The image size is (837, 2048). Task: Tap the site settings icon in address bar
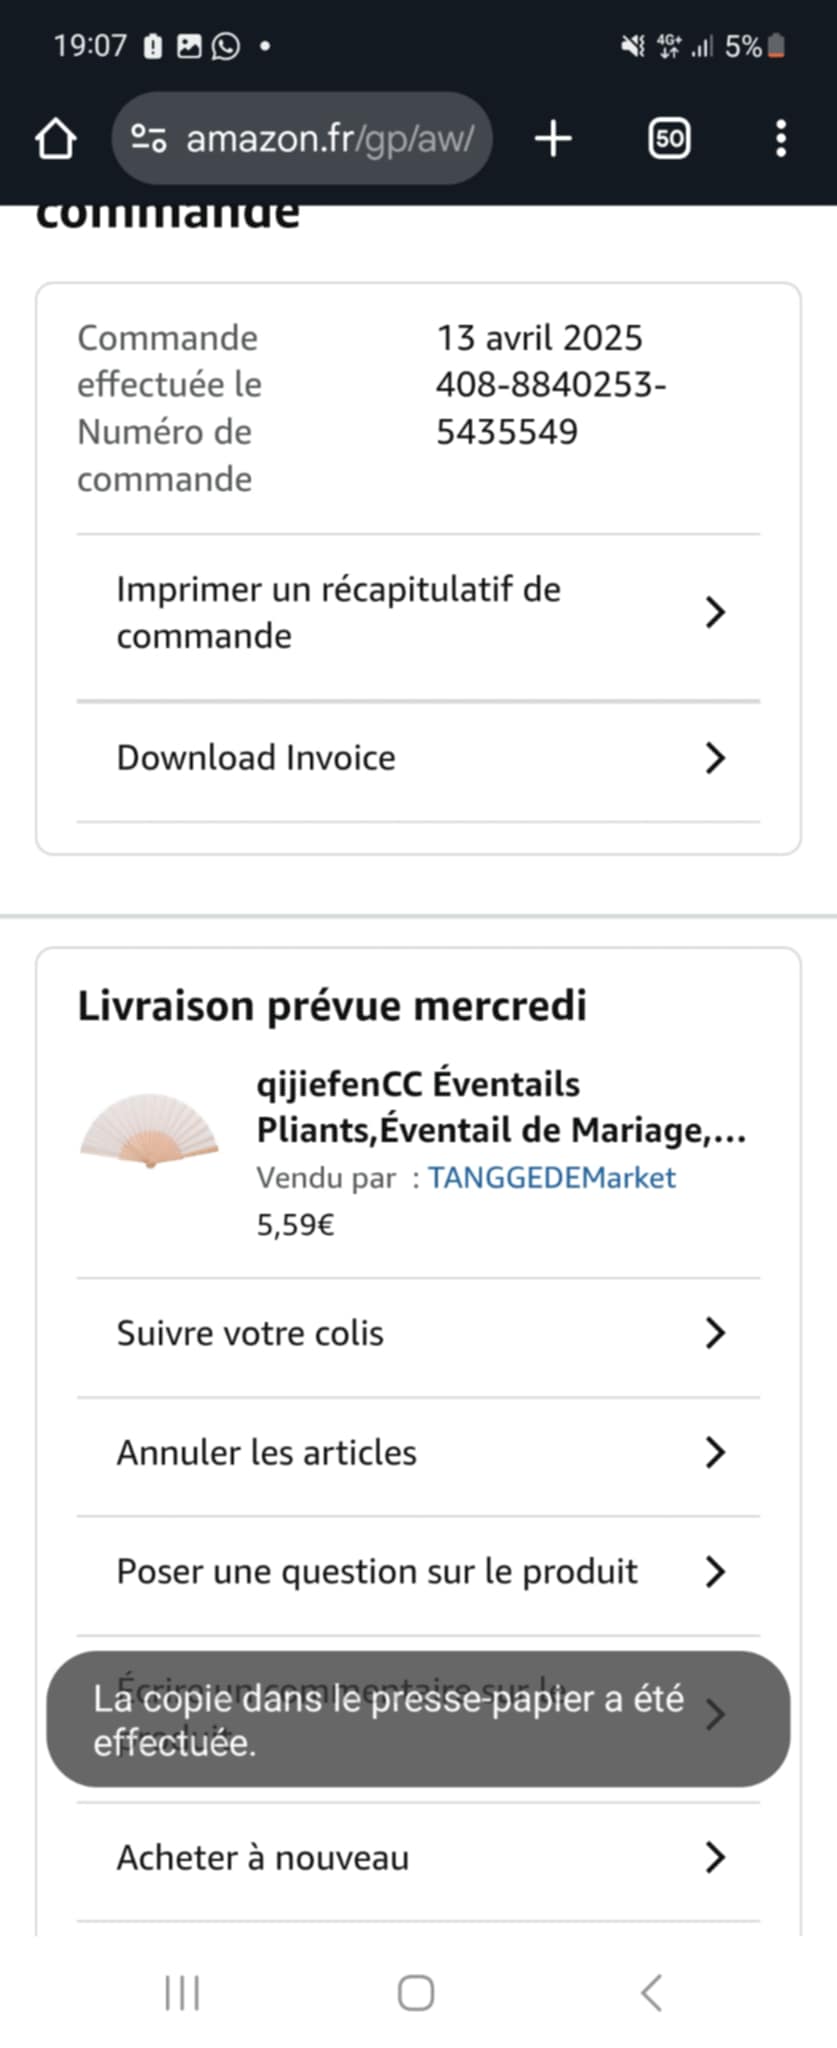click(x=149, y=139)
